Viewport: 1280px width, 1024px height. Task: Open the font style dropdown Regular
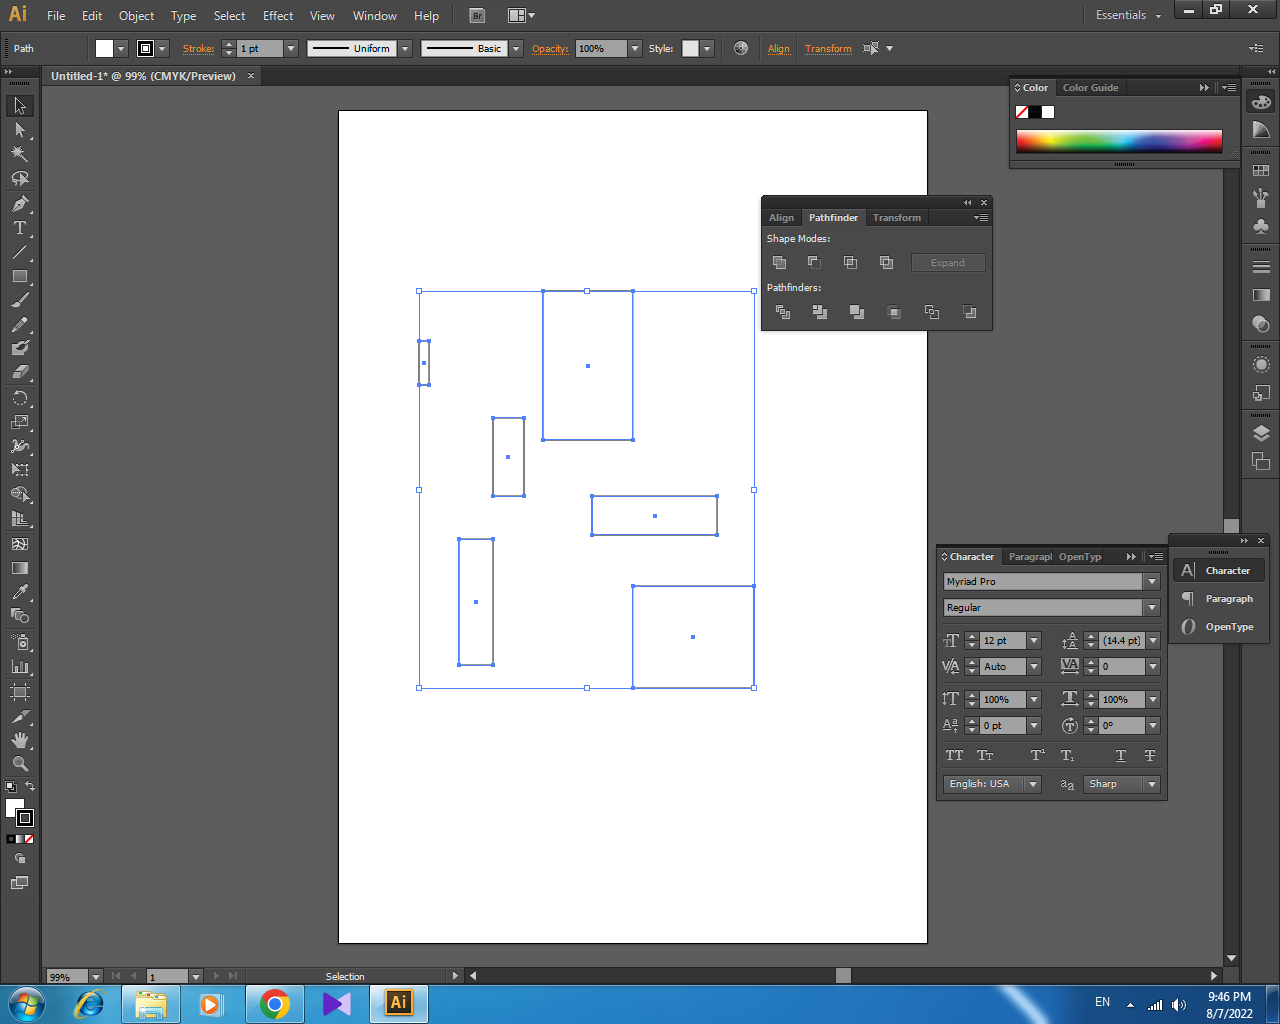[x=1152, y=608]
